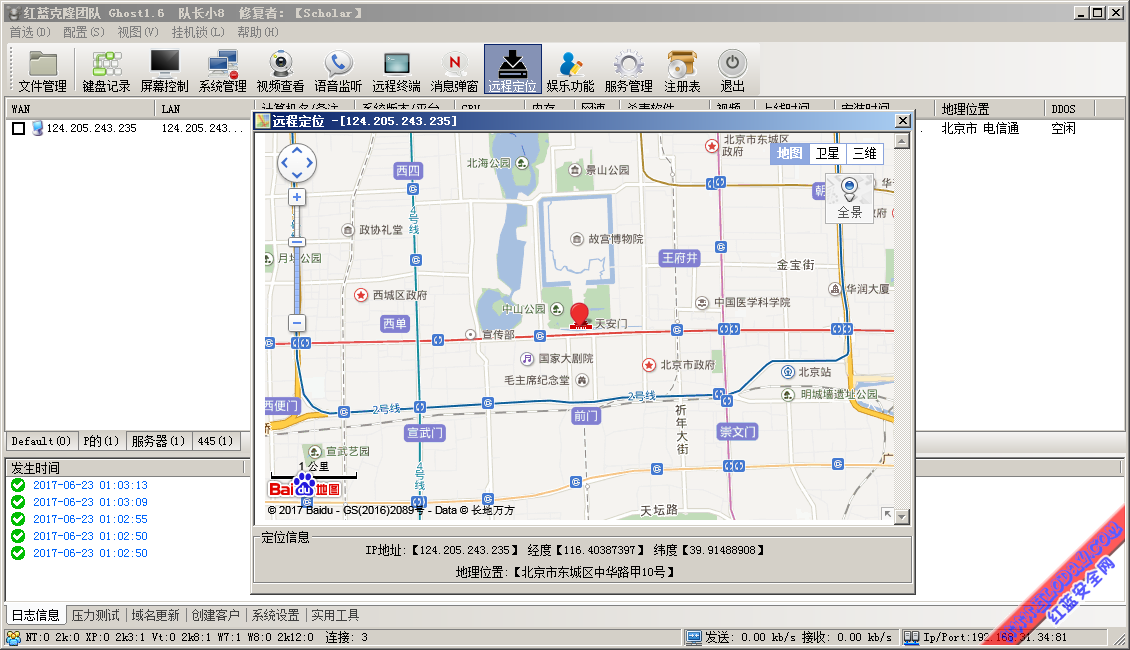Select log entry 2017-06-23 01:03:09
Screen dimensions: 1130x650
tap(90, 502)
